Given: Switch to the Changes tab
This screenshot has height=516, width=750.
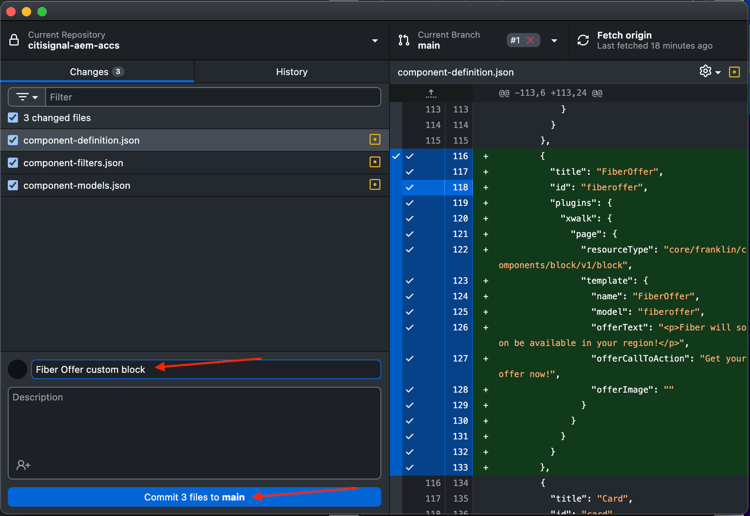Looking at the screenshot, I should click(x=96, y=72).
